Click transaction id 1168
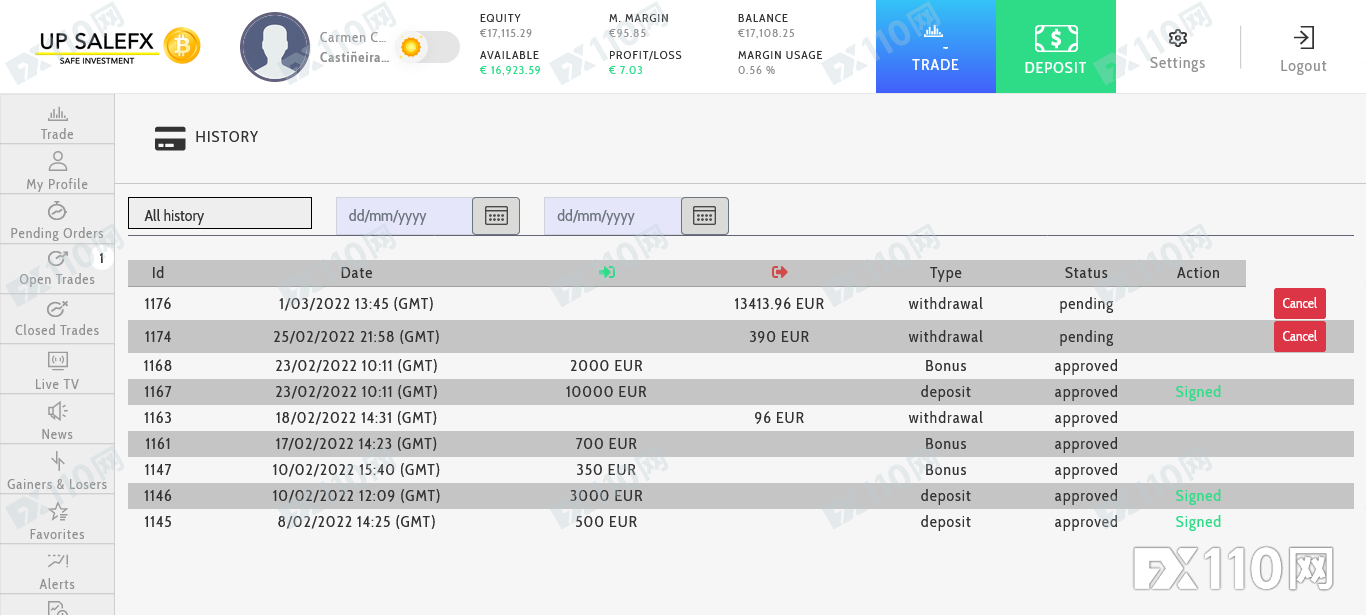The image size is (1366, 615). click(x=158, y=366)
